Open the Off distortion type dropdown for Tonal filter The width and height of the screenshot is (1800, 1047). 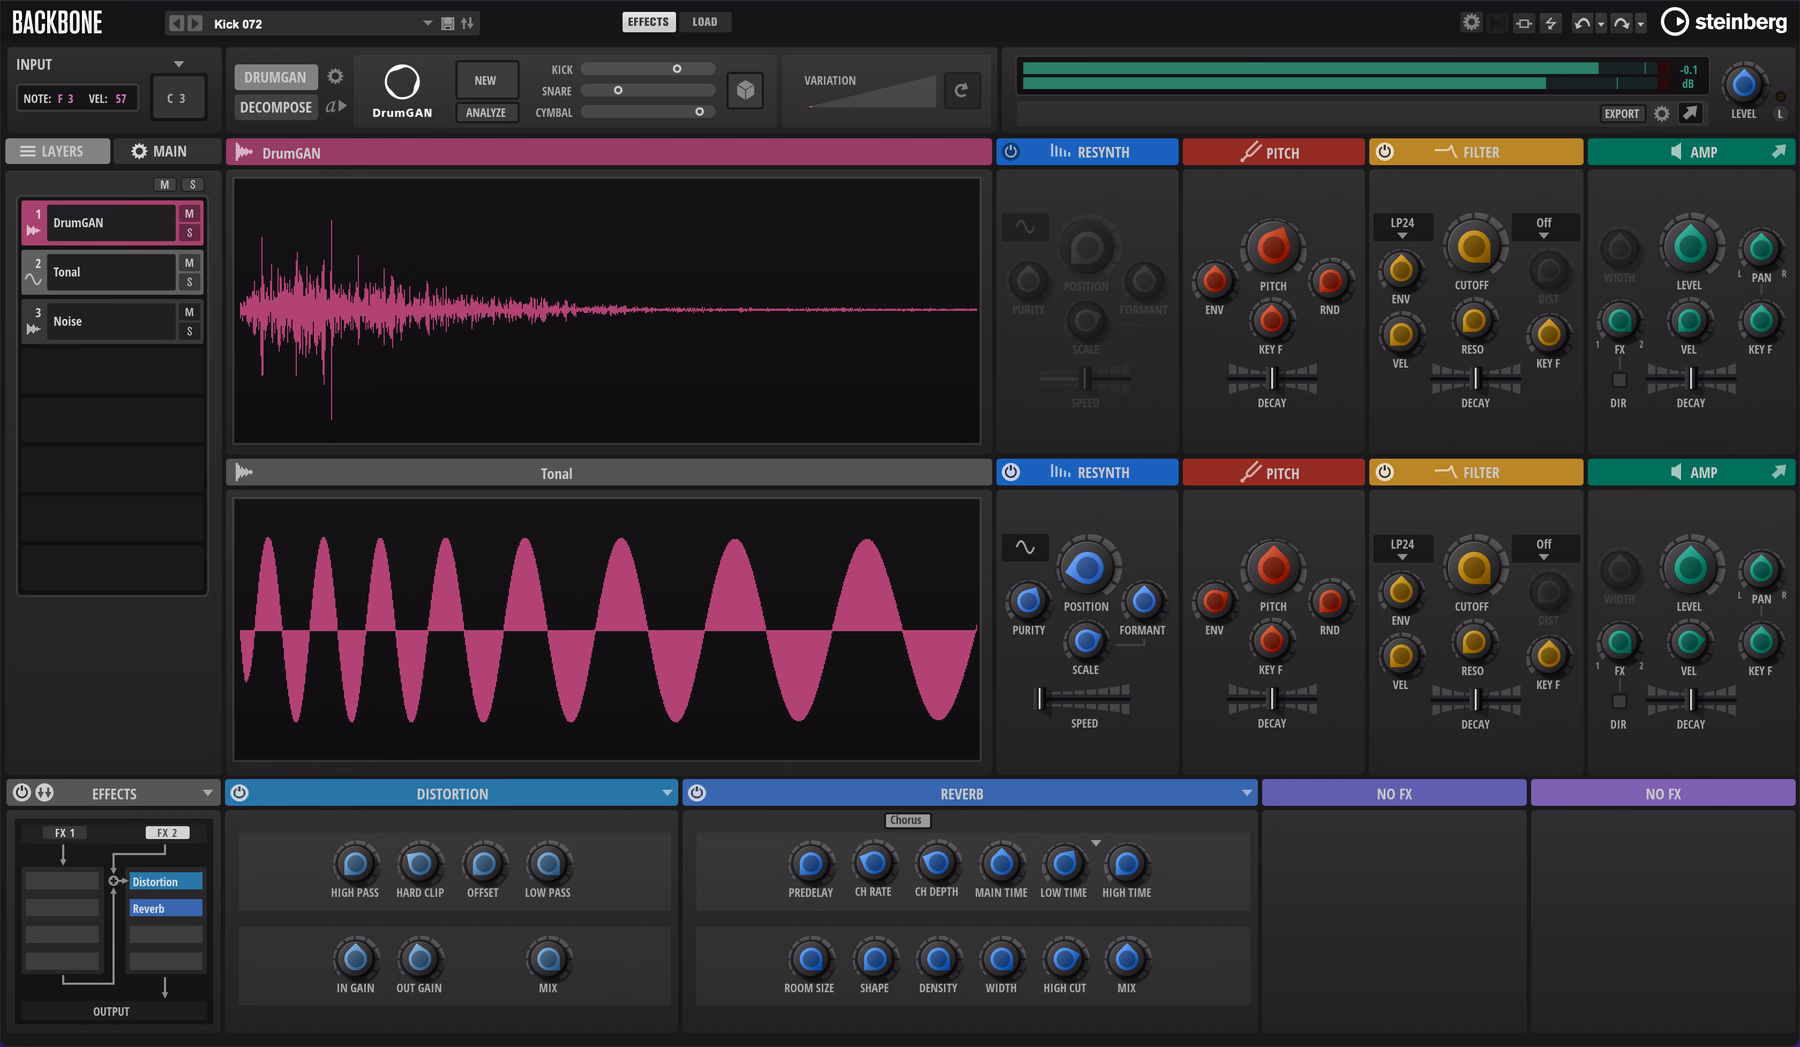[x=1544, y=548]
